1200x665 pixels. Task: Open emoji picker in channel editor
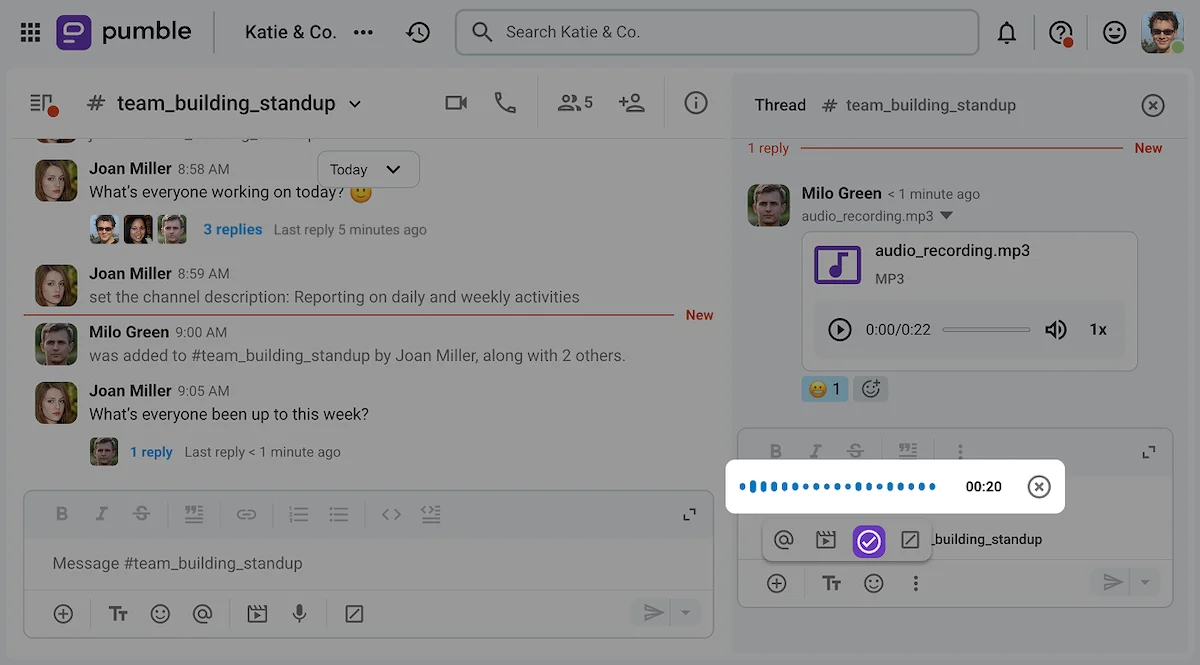pyautogui.click(x=160, y=613)
